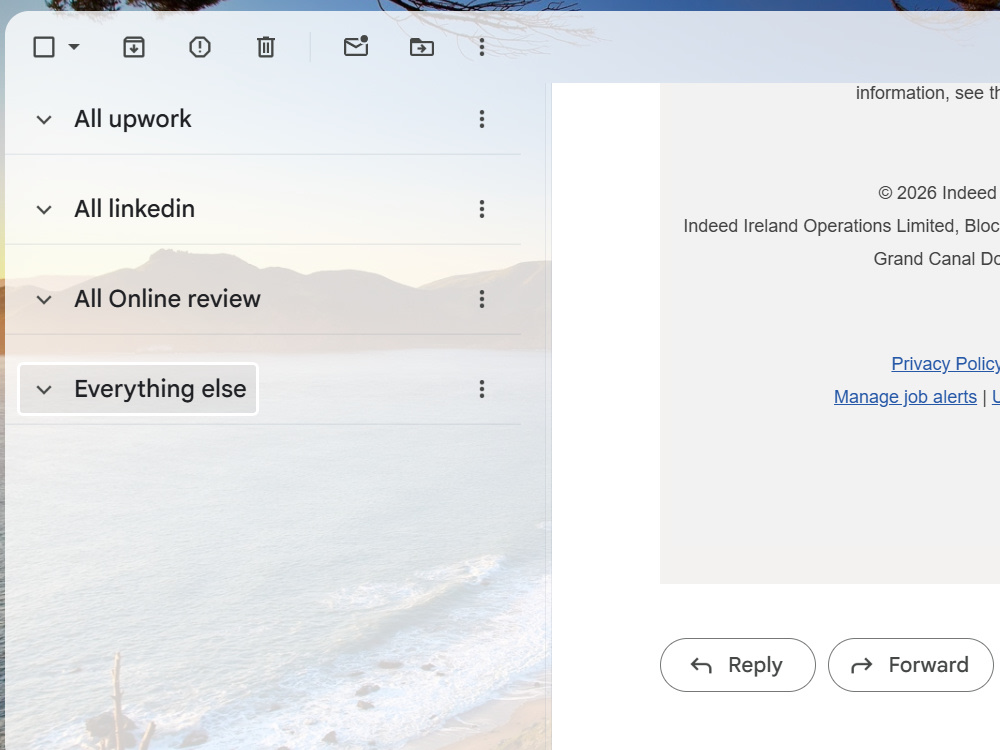Click the Mark as unread envelope icon
The width and height of the screenshot is (1000, 750).
(356, 46)
